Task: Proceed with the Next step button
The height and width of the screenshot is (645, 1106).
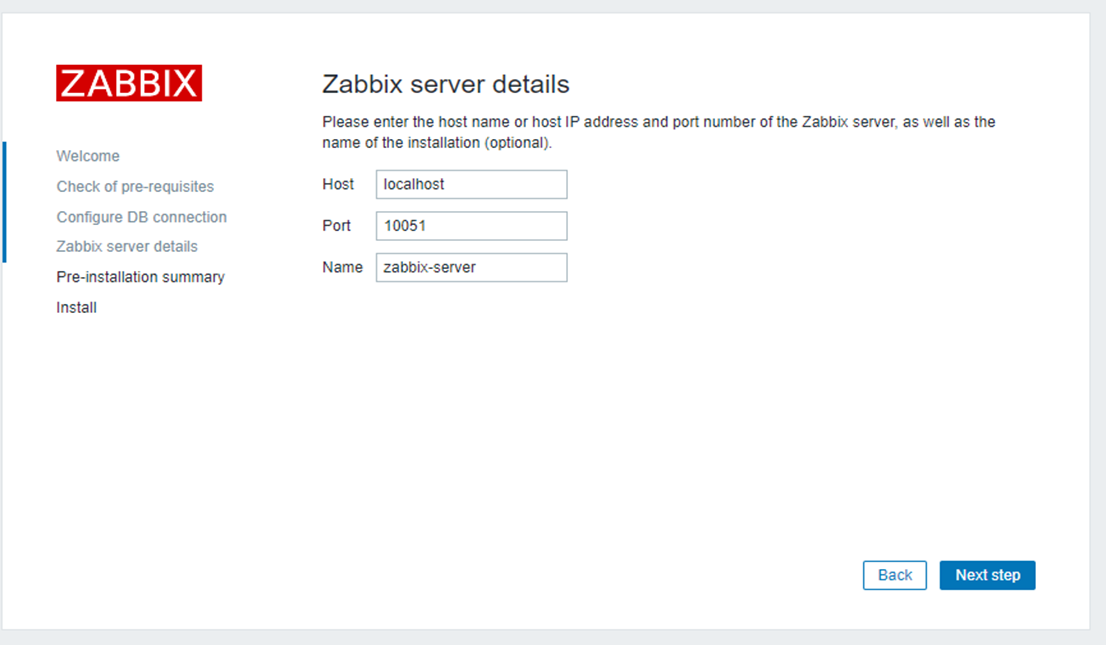Action: point(987,575)
